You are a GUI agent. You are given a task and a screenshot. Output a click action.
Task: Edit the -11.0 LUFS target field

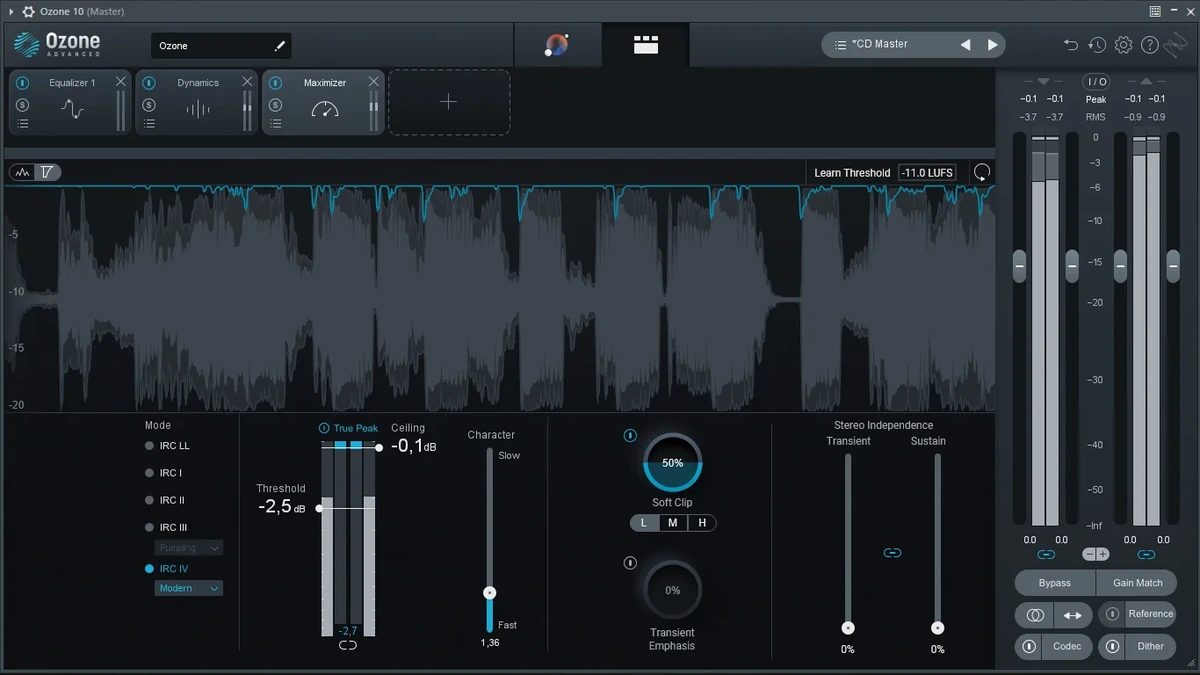click(x=927, y=173)
